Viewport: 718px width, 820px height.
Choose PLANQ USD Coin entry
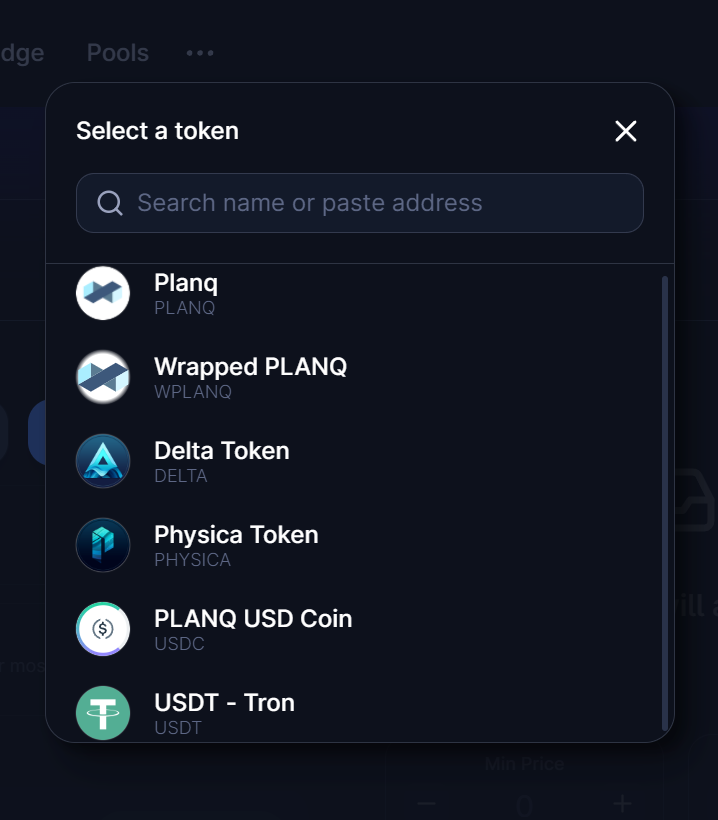pos(253,619)
